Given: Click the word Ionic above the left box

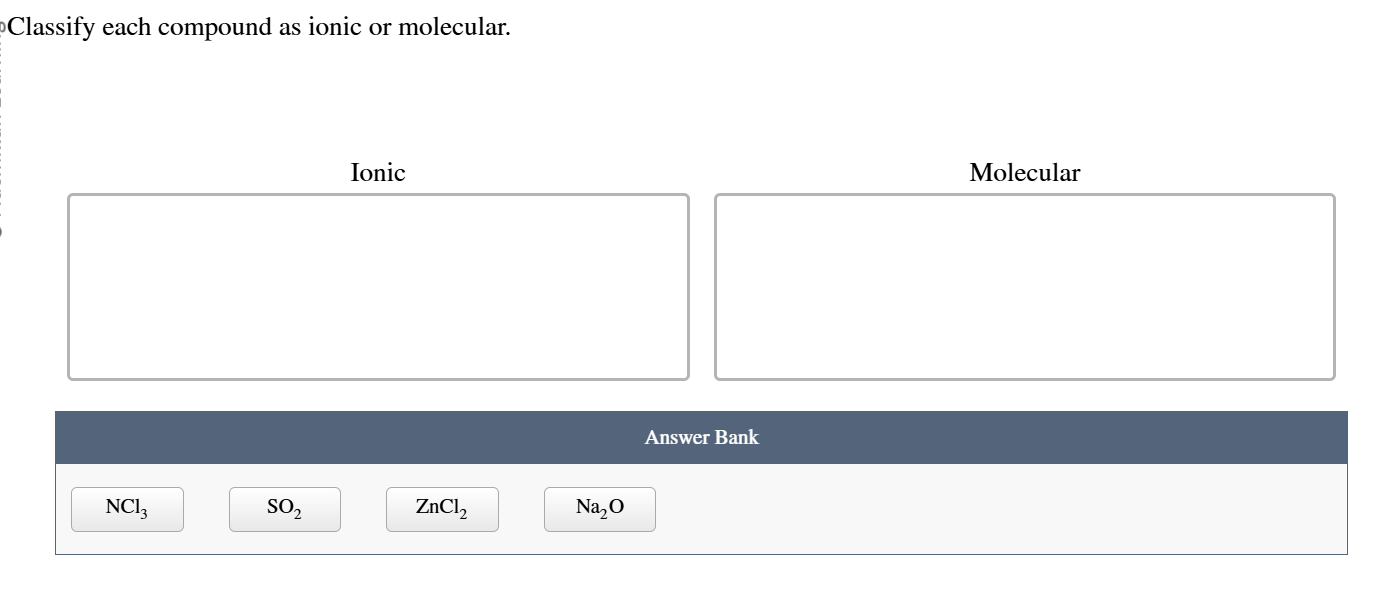Looking at the screenshot, I should (376, 172).
